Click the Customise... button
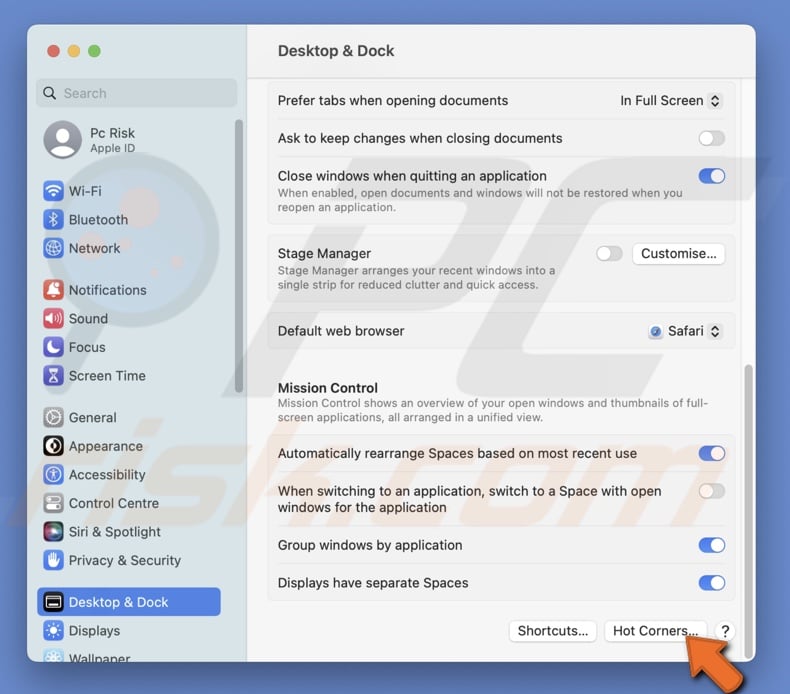This screenshot has height=694, width=790. (678, 254)
